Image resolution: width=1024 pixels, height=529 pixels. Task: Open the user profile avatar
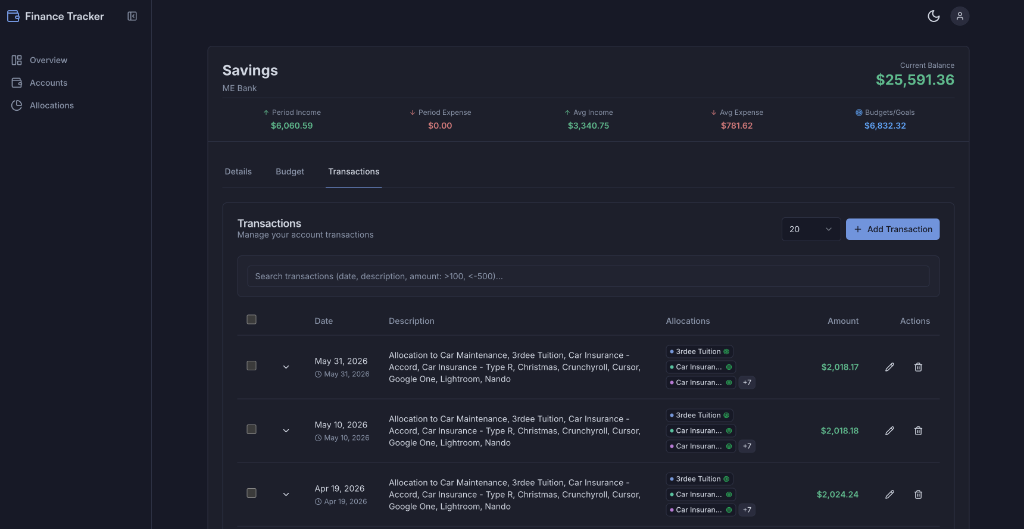[959, 16]
